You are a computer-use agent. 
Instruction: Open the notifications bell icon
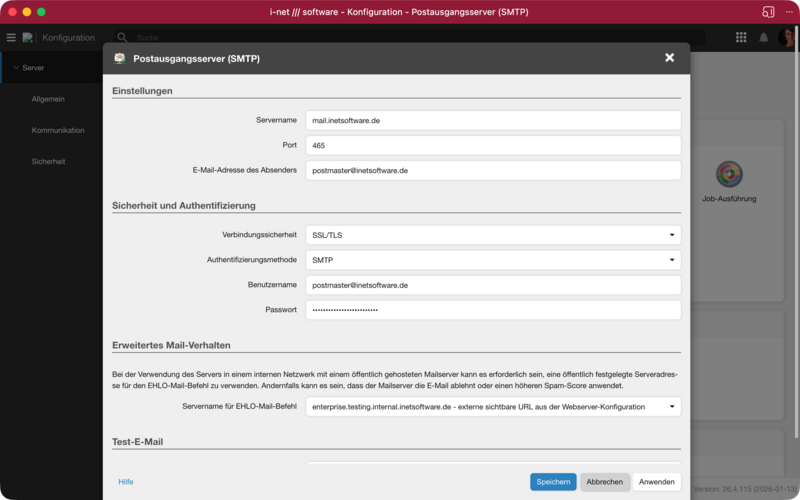coord(764,38)
